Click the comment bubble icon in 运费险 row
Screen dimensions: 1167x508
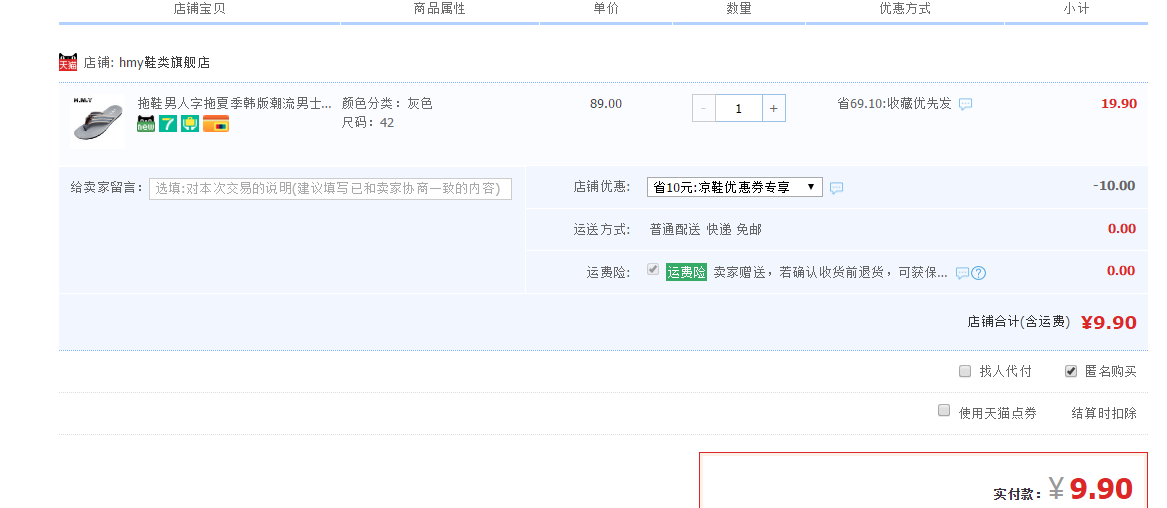coord(962,273)
